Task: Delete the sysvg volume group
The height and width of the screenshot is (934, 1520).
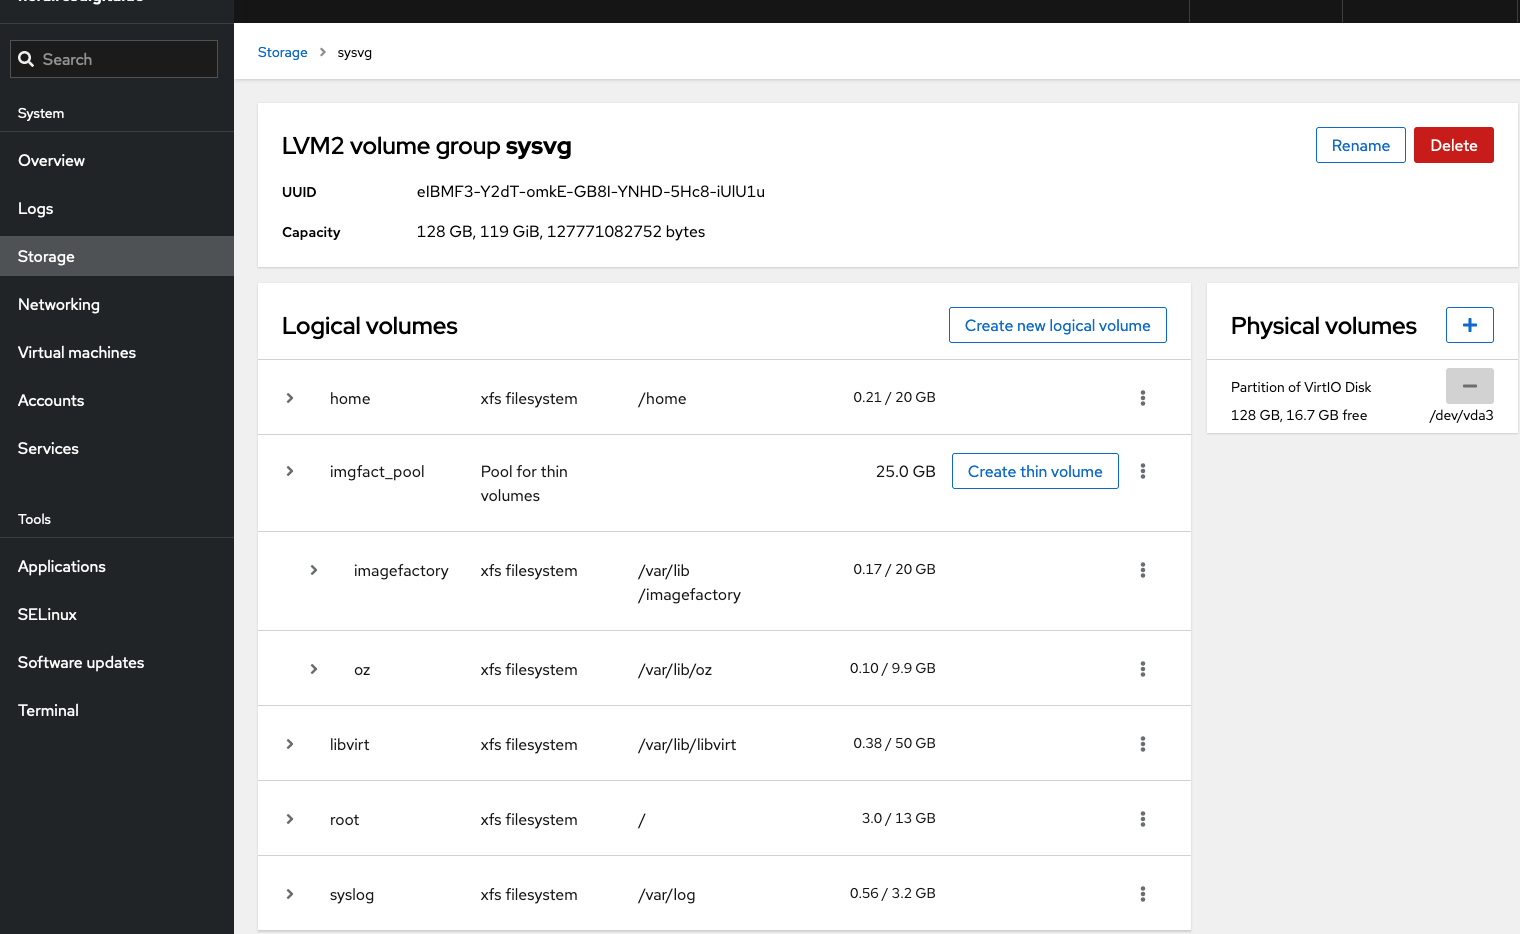Action: pyautogui.click(x=1453, y=145)
